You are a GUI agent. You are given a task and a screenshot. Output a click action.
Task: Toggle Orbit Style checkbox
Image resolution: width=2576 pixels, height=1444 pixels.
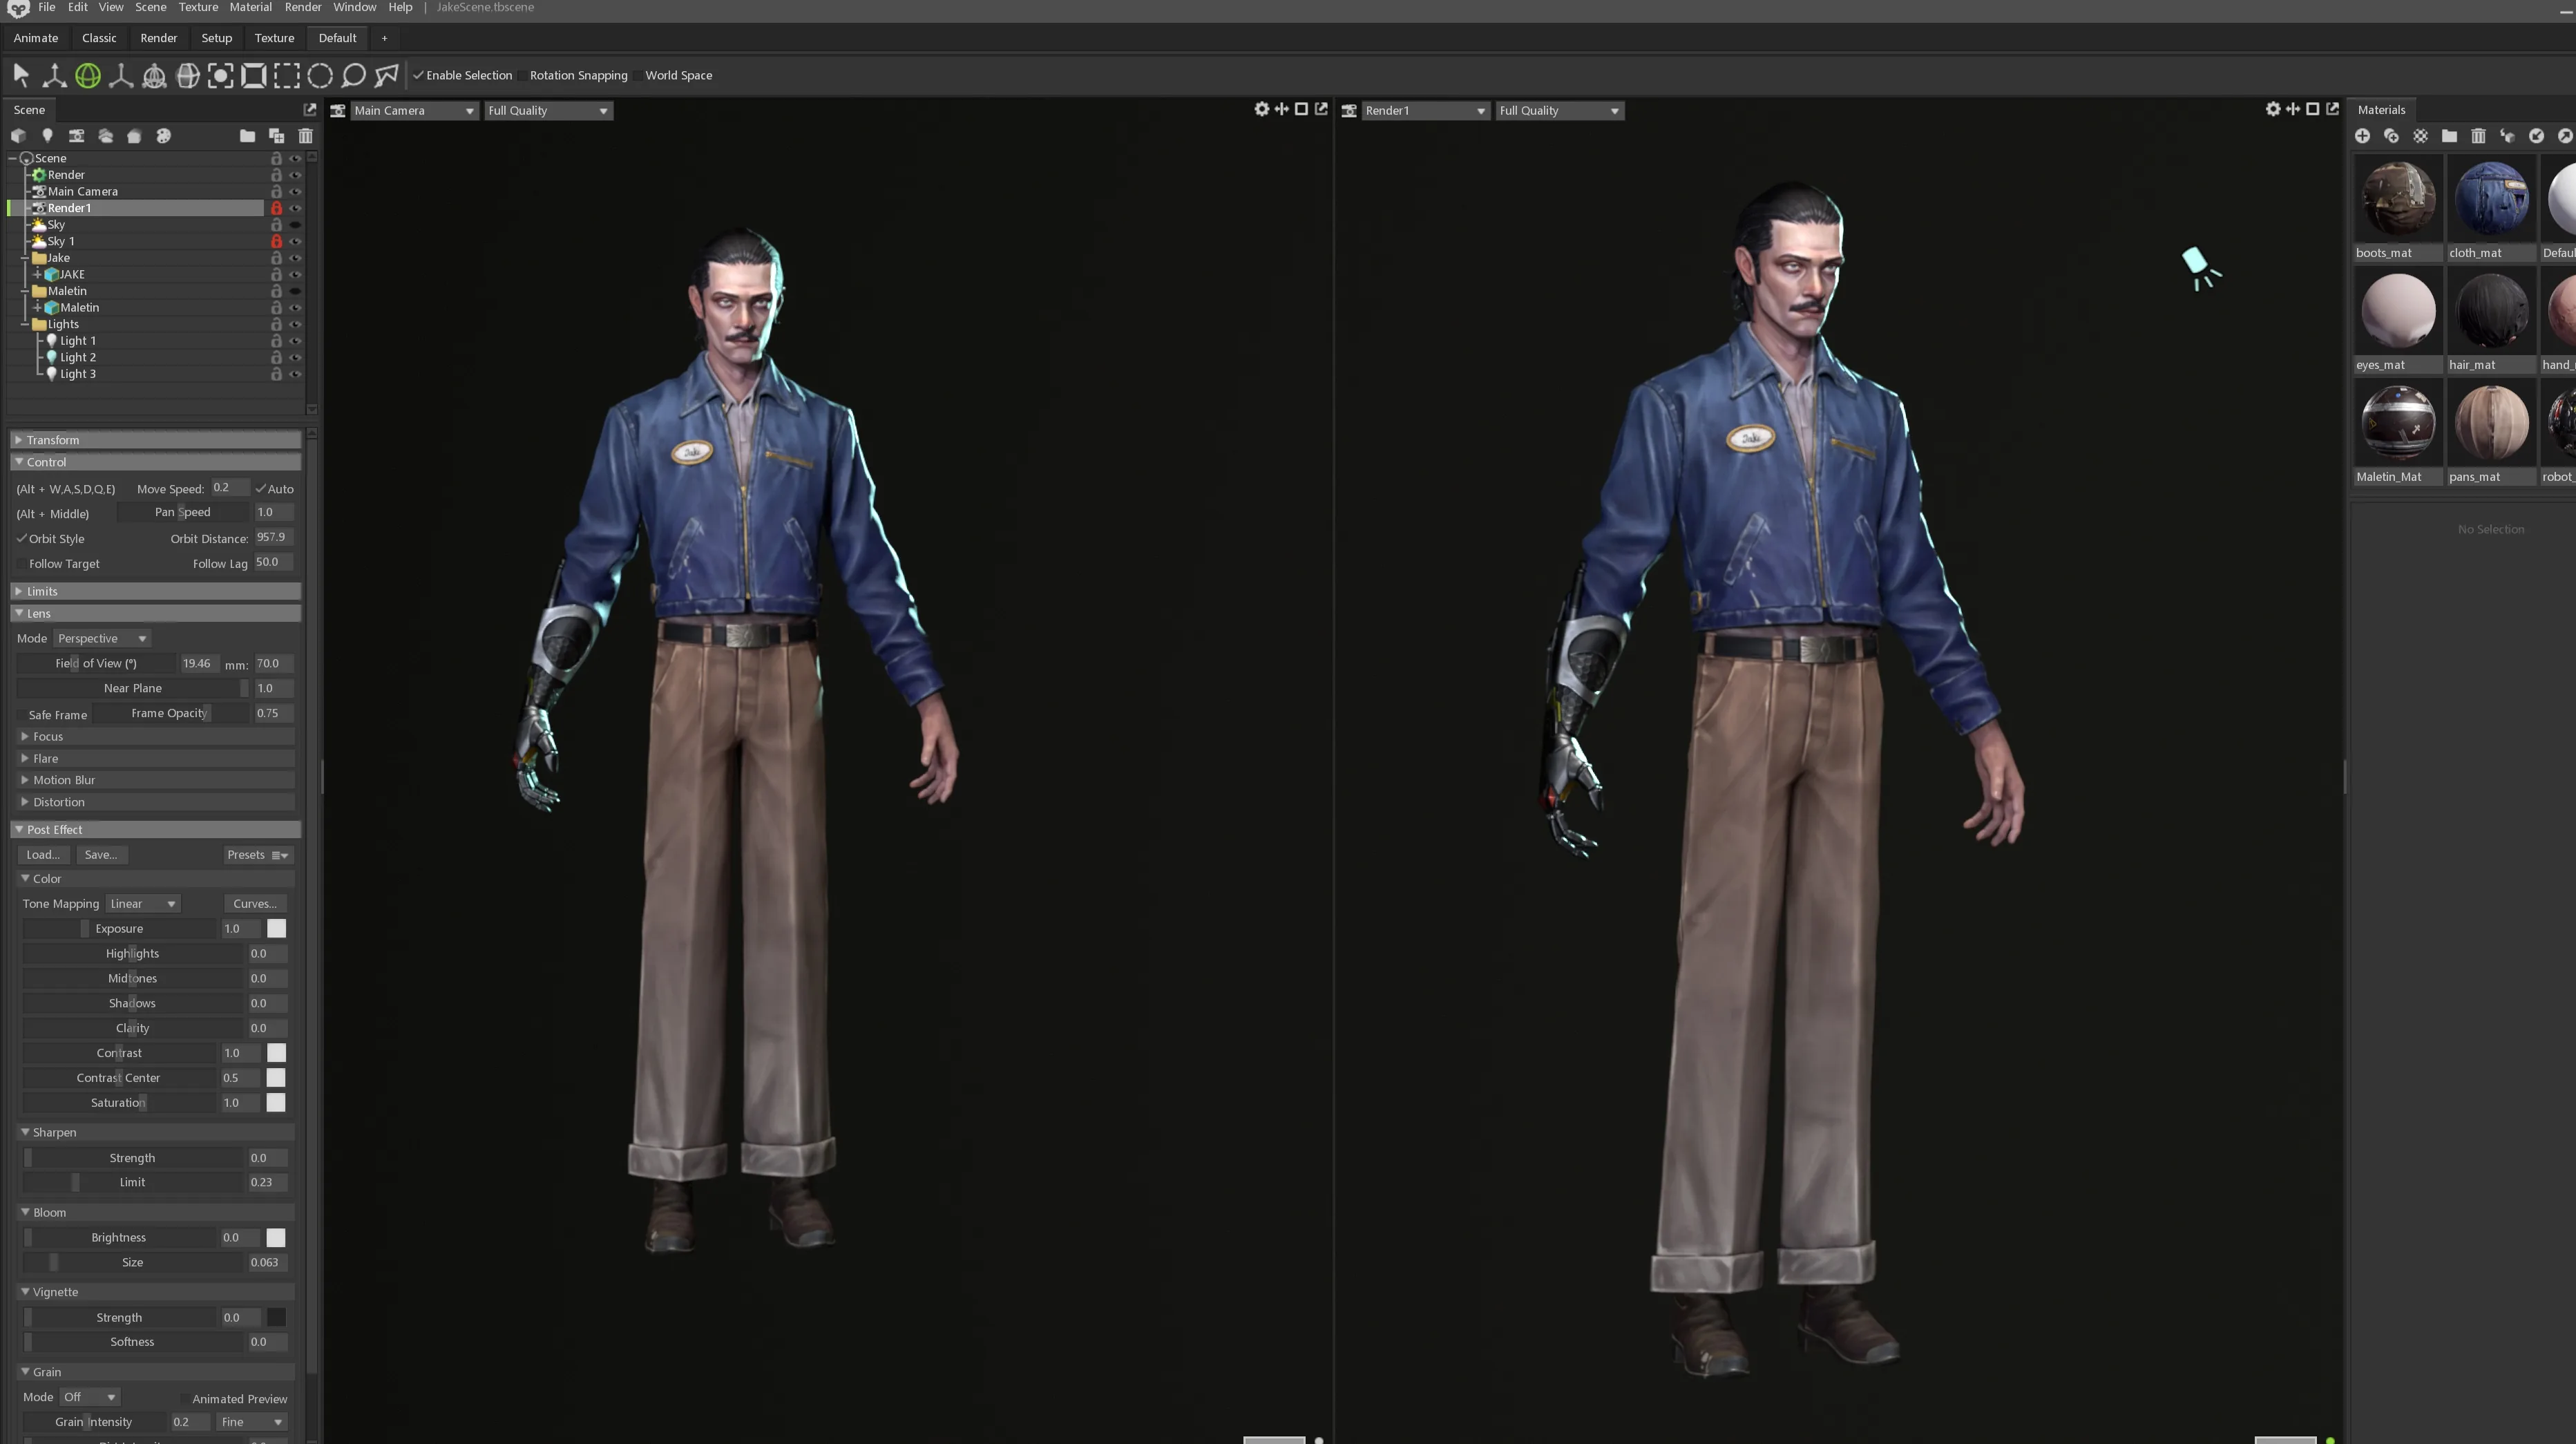(x=22, y=538)
